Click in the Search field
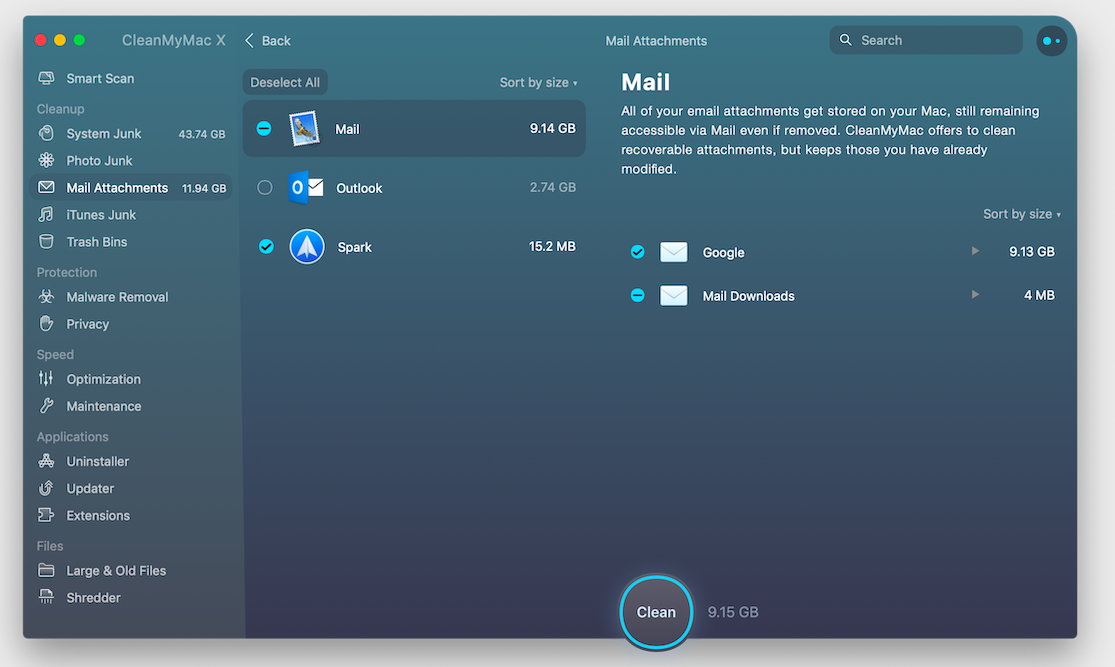This screenshot has width=1115, height=667. point(926,40)
